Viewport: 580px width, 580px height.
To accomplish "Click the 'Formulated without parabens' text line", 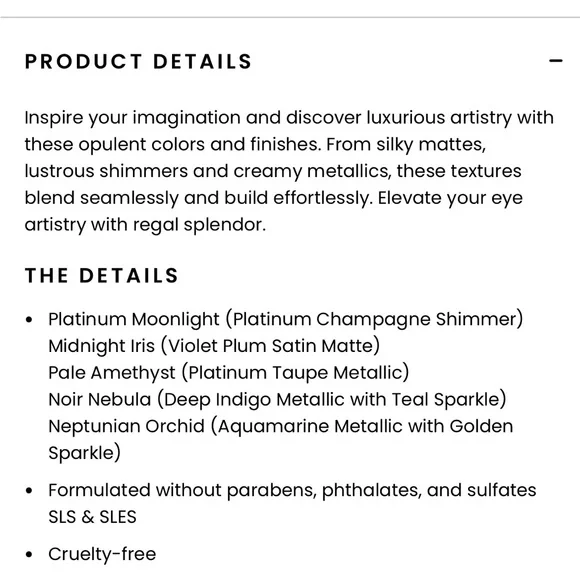I will pyautogui.click(x=292, y=490).
